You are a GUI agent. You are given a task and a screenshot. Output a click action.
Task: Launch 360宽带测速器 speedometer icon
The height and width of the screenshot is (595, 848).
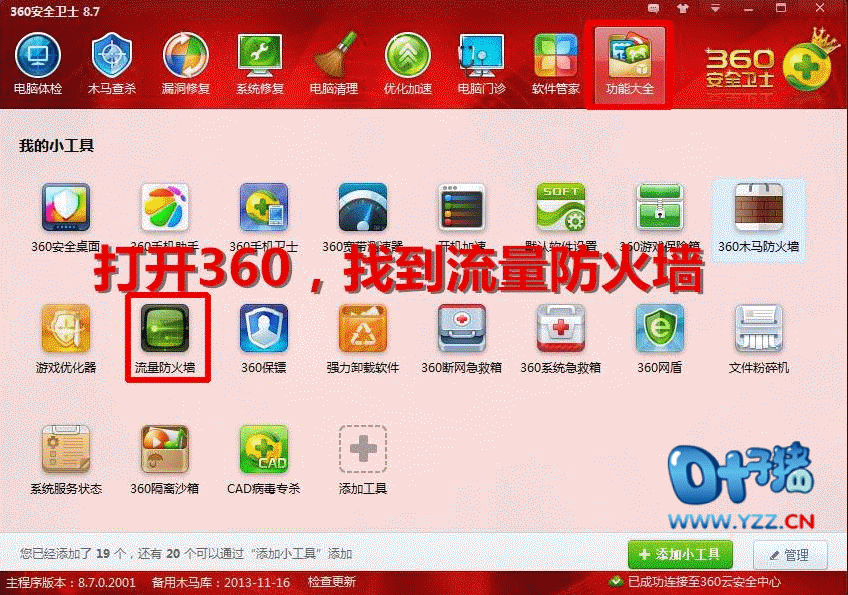pyautogui.click(x=362, y=217)
